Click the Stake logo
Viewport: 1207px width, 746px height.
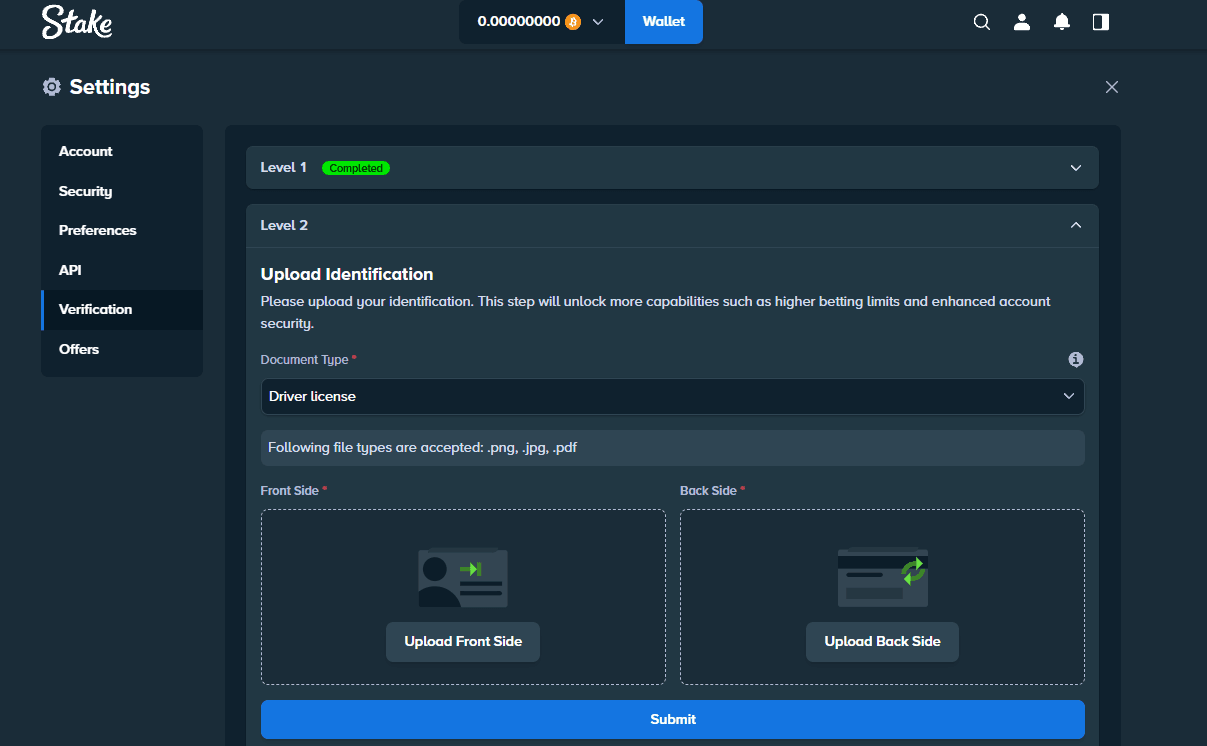click(x=77, y=21)
